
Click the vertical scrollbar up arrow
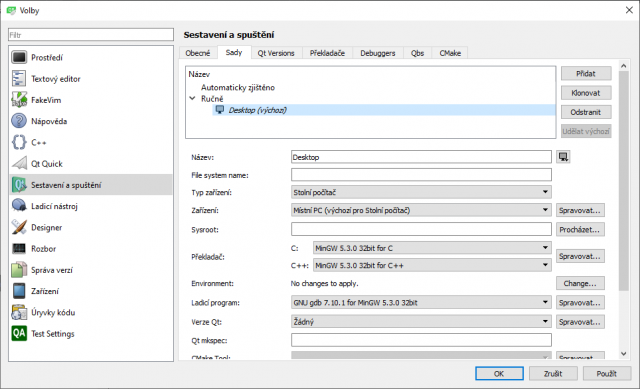(x=623, y=66)
